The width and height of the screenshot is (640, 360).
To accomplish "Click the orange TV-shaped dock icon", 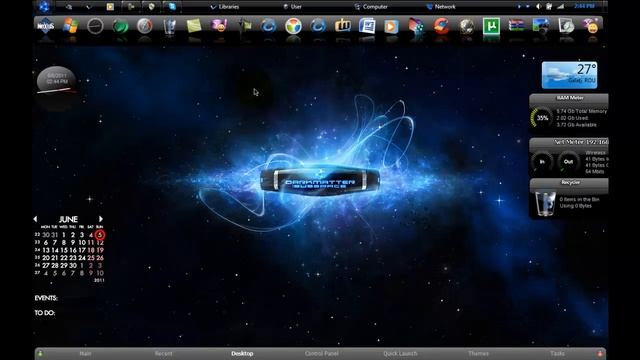I will [343, 26].
